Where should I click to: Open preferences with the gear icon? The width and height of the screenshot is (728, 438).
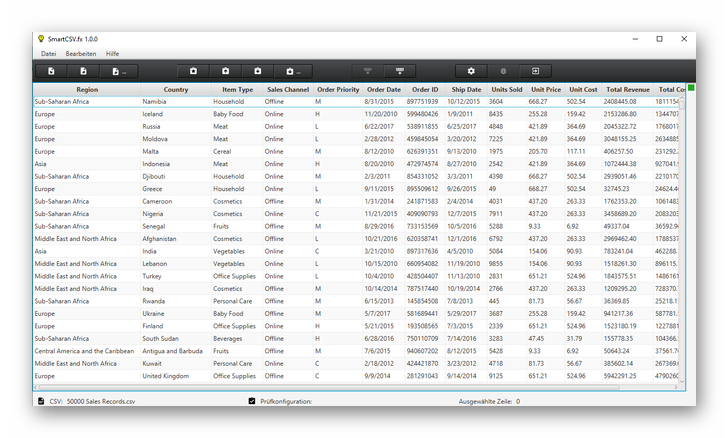pos(470,71)
